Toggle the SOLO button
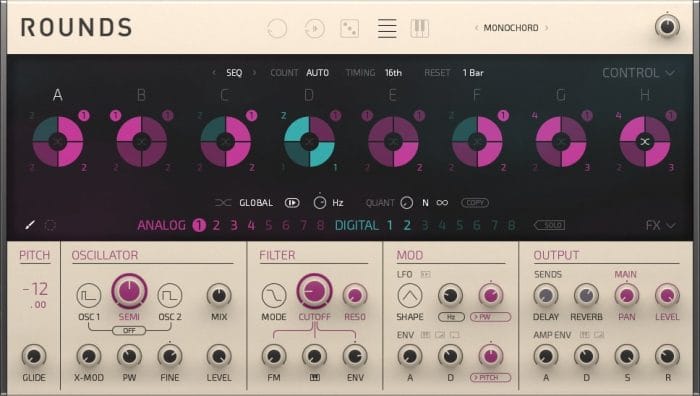Viewport: 700px width, 396px height. 550,225
